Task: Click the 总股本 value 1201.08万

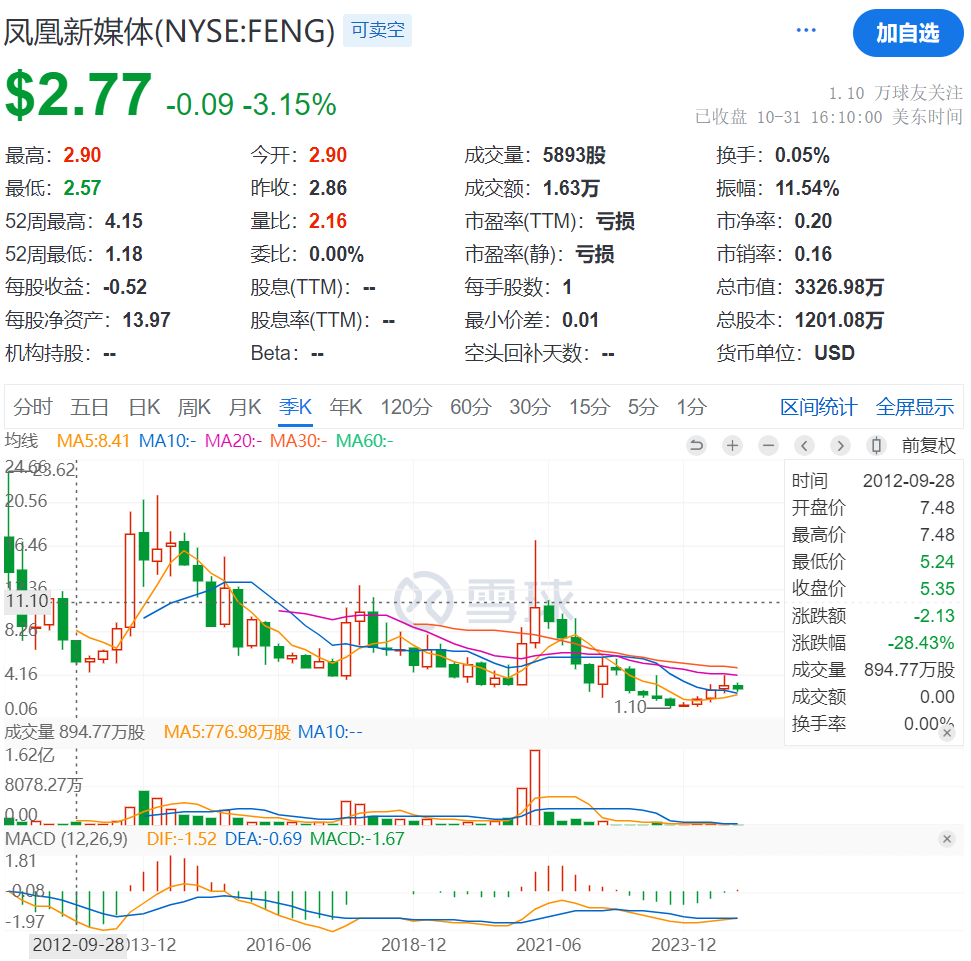Action: pos(839,320)
